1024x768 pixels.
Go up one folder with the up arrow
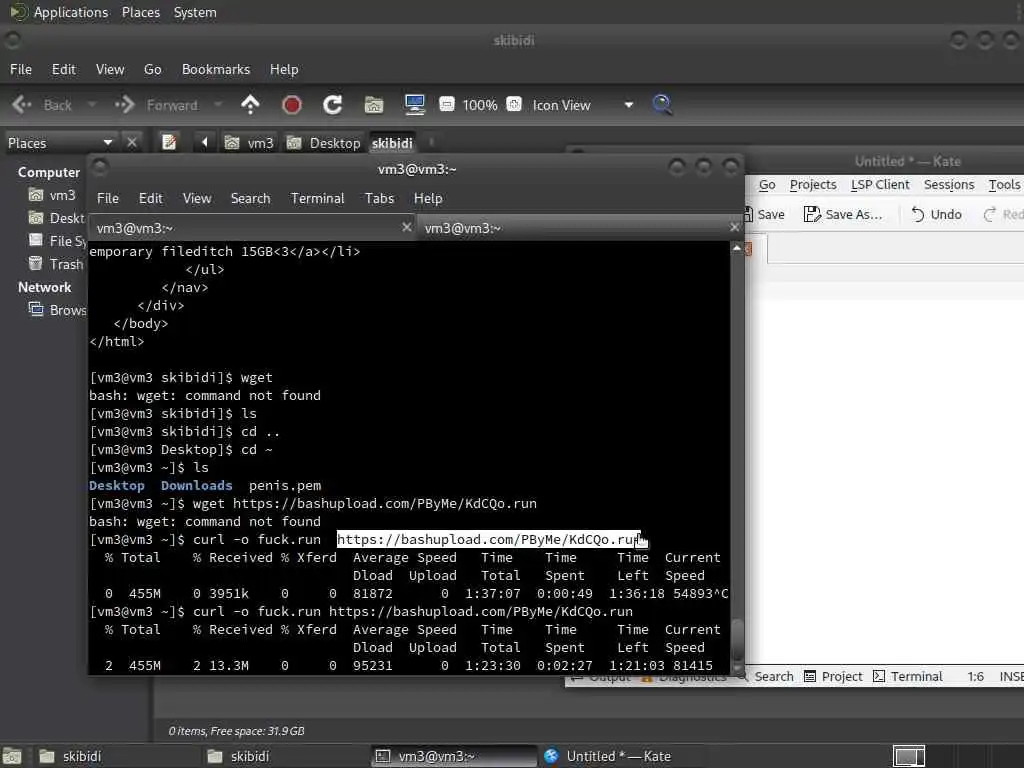click(x=250, y=104)
